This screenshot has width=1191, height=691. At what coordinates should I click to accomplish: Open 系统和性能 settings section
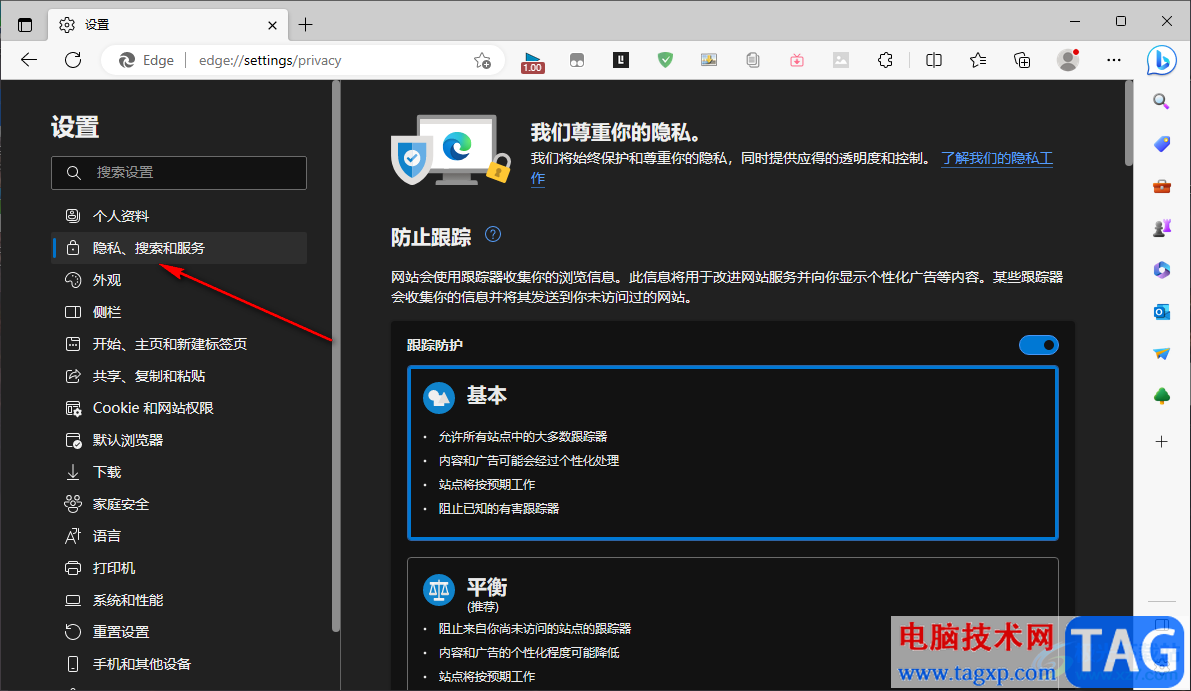point(179,600)
